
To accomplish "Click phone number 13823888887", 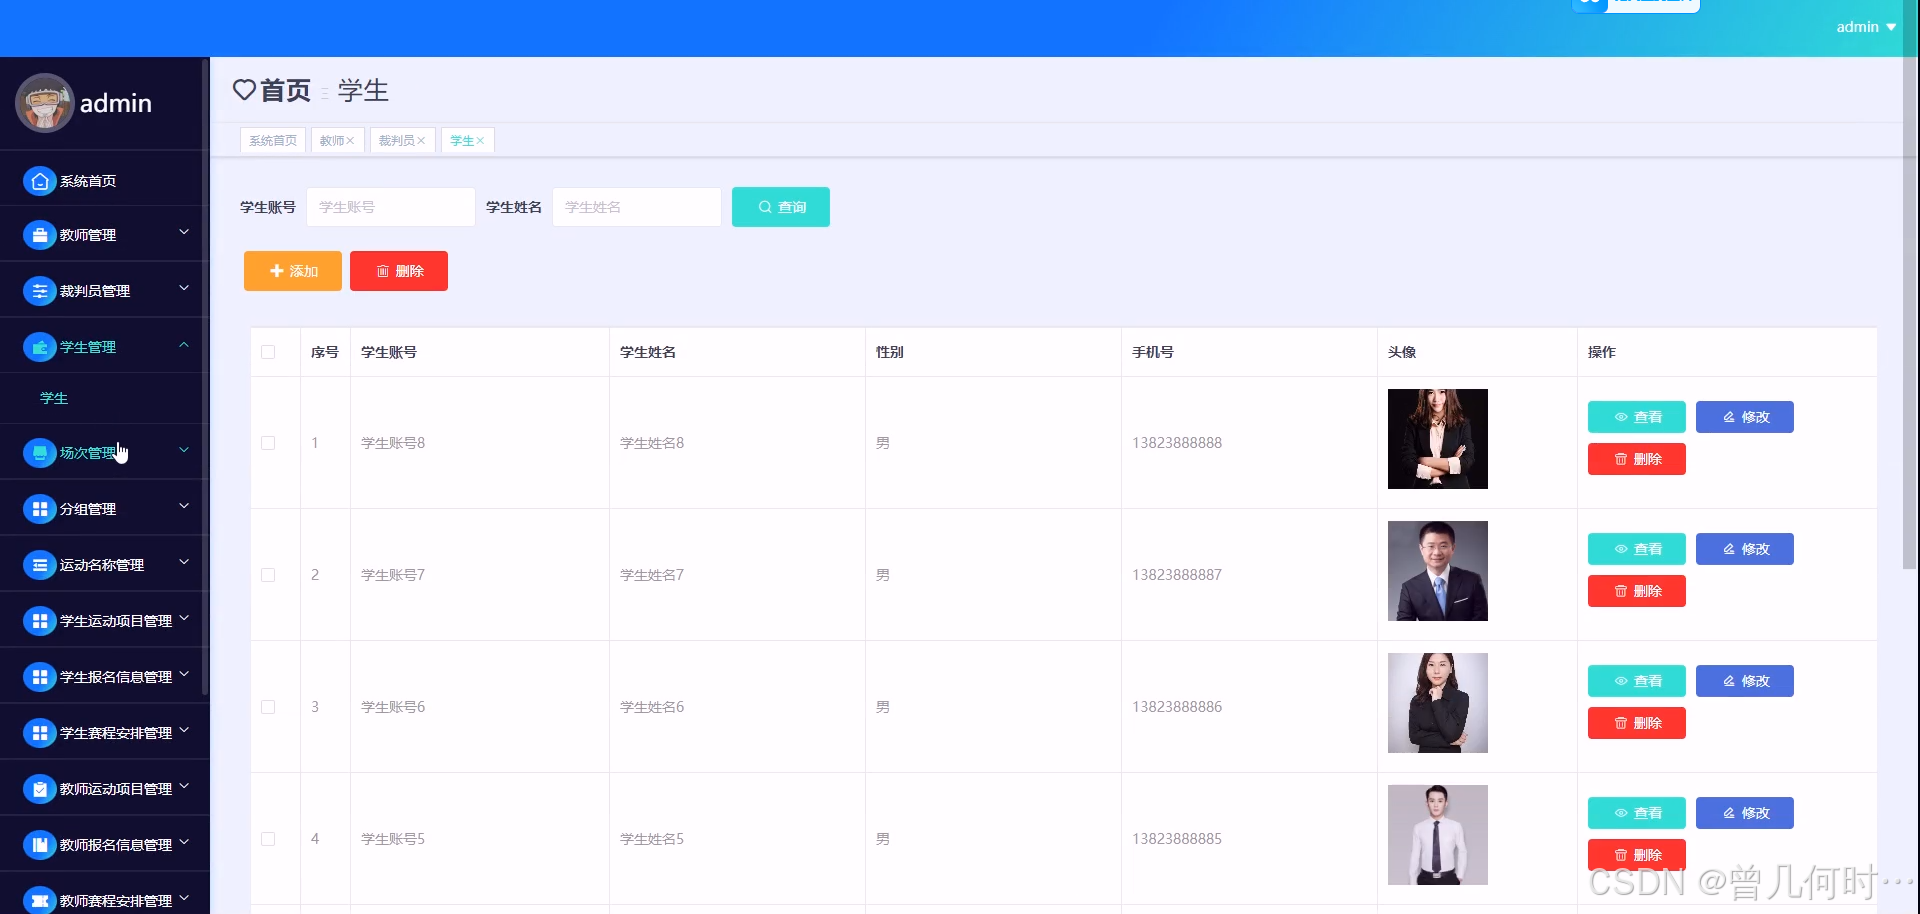I will tap(1177, 575).
